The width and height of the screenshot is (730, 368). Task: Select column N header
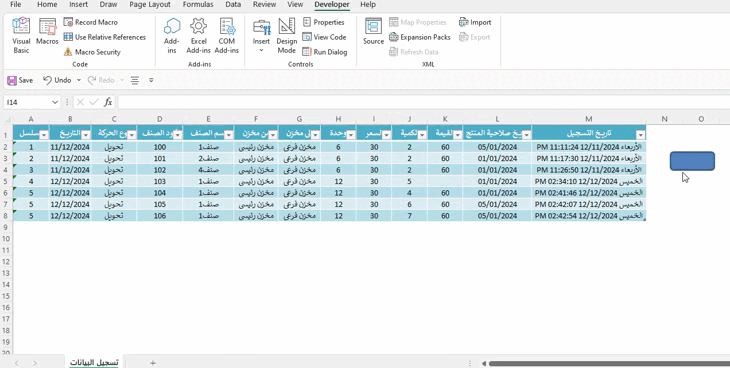tap(664, 119)
